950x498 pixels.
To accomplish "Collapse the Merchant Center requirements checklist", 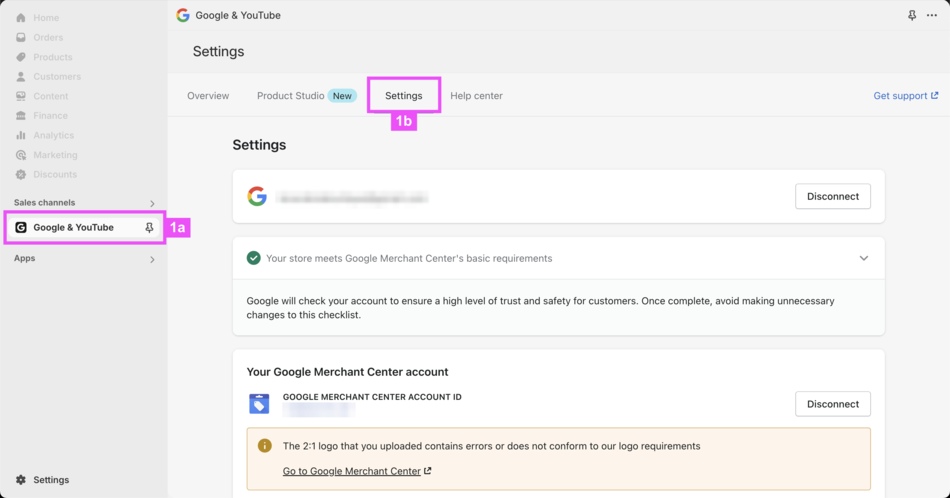I will point(863,258).
